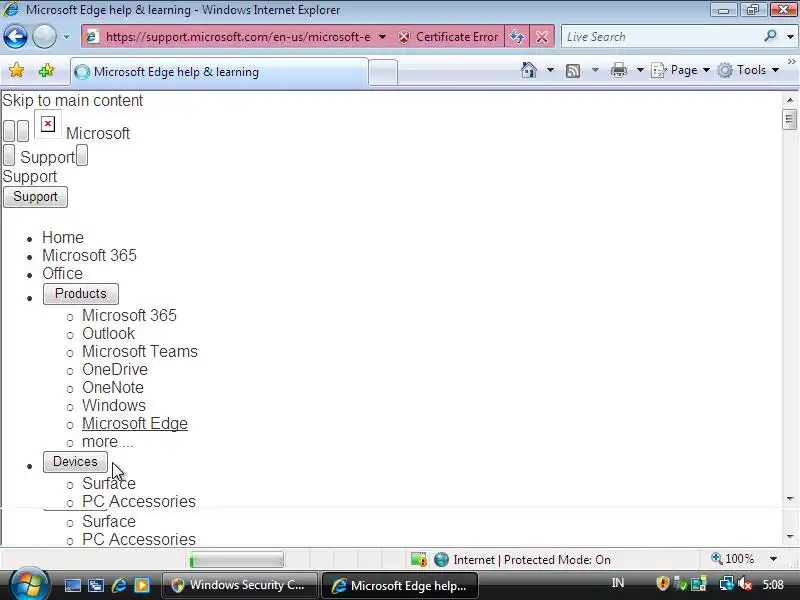Click Show Desktop quick launch icon
800x600 pixels.
pos(72,585)
